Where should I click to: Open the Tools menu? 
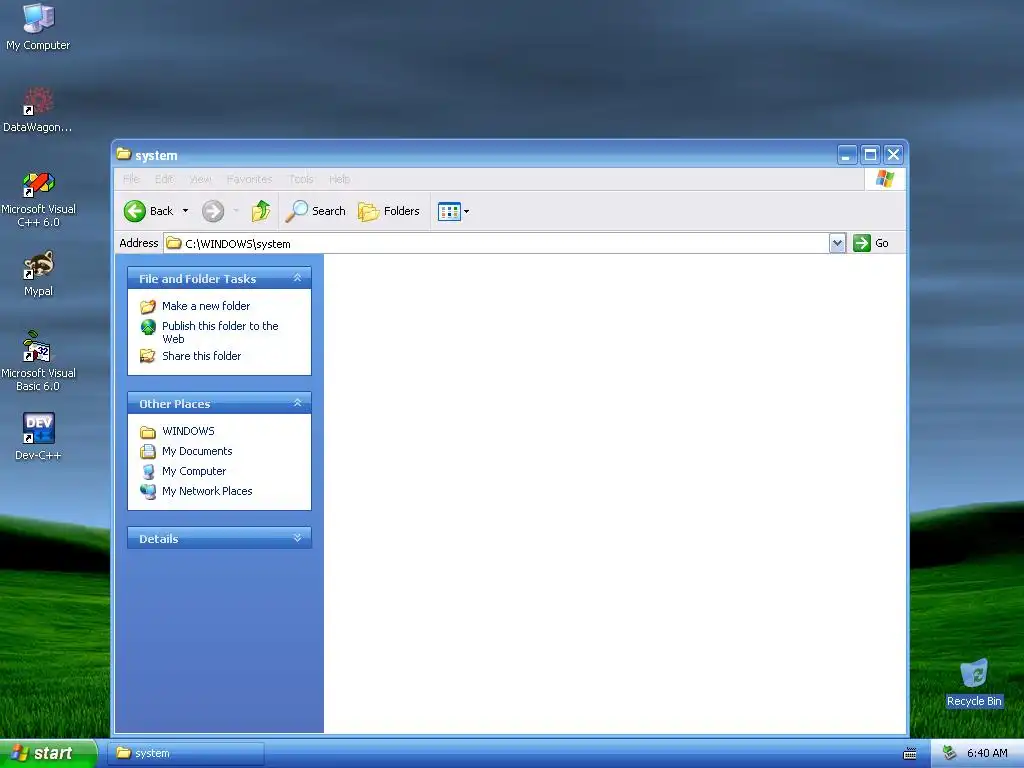(301, 179)
